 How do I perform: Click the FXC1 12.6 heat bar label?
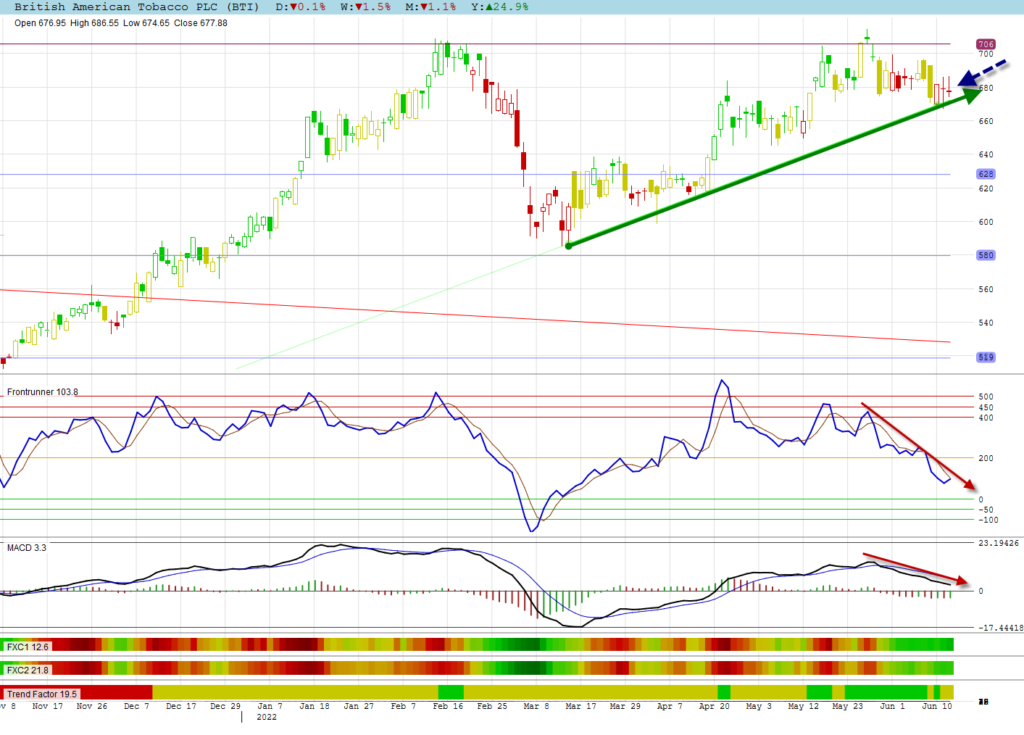[x=27, y=647]
